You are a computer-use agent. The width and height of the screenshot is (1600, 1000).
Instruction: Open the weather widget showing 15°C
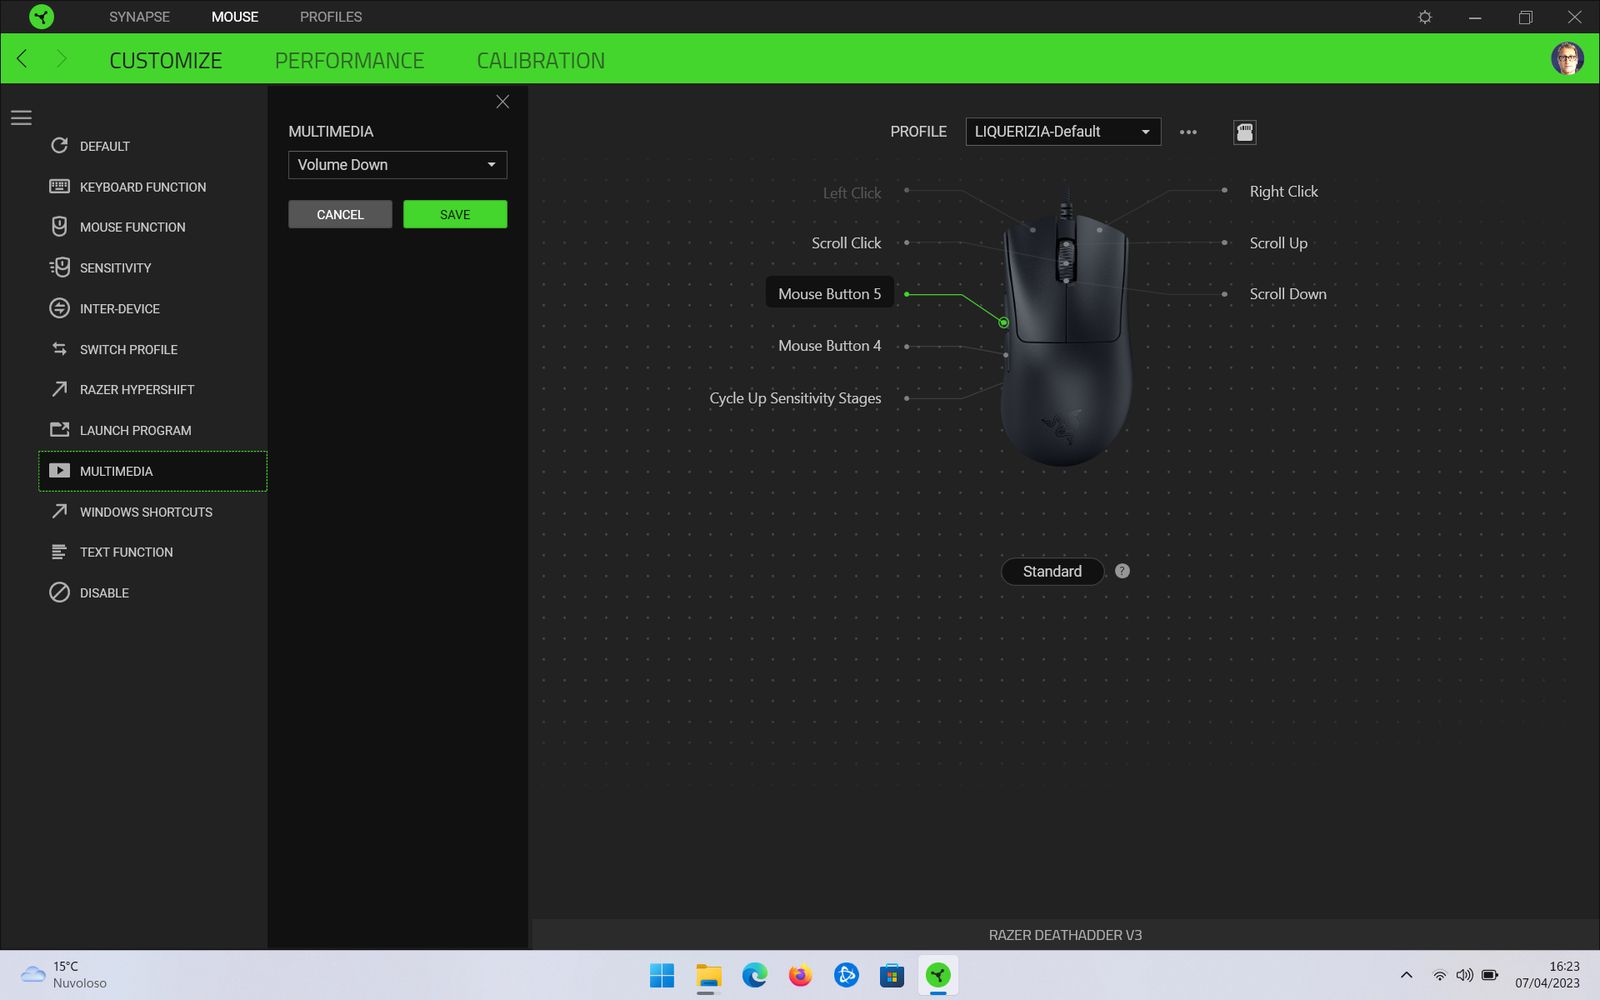click(66, 975)
